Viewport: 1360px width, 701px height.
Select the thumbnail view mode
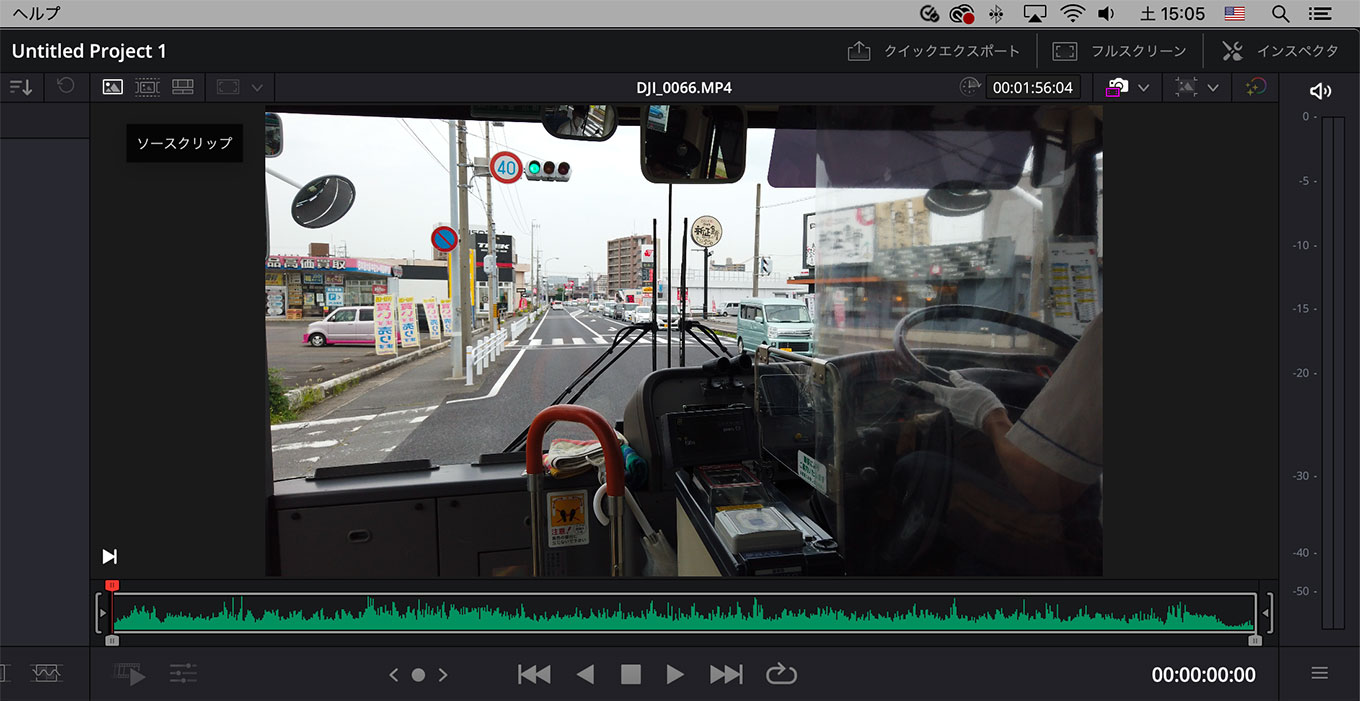[112, 87]
